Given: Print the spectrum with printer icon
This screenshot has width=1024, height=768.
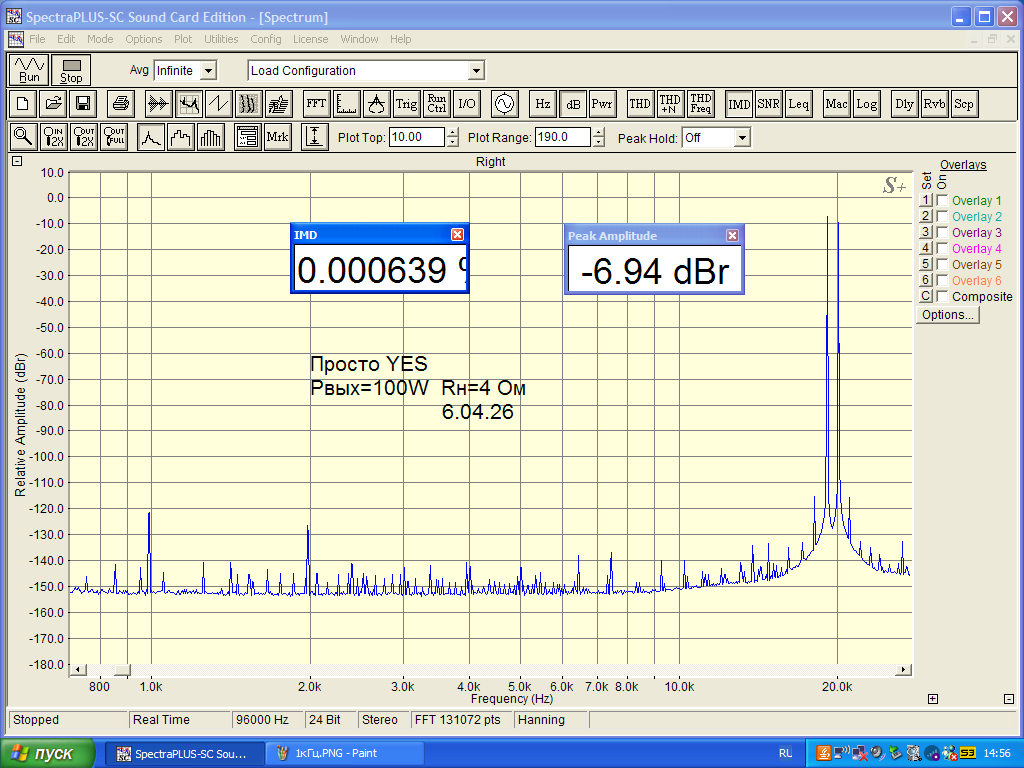Looking at the screenshot, I should click(x=121, y=104).
